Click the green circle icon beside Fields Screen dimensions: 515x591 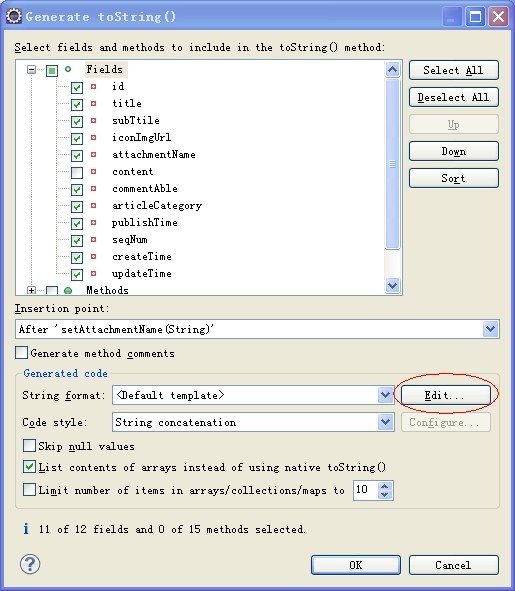68,69
